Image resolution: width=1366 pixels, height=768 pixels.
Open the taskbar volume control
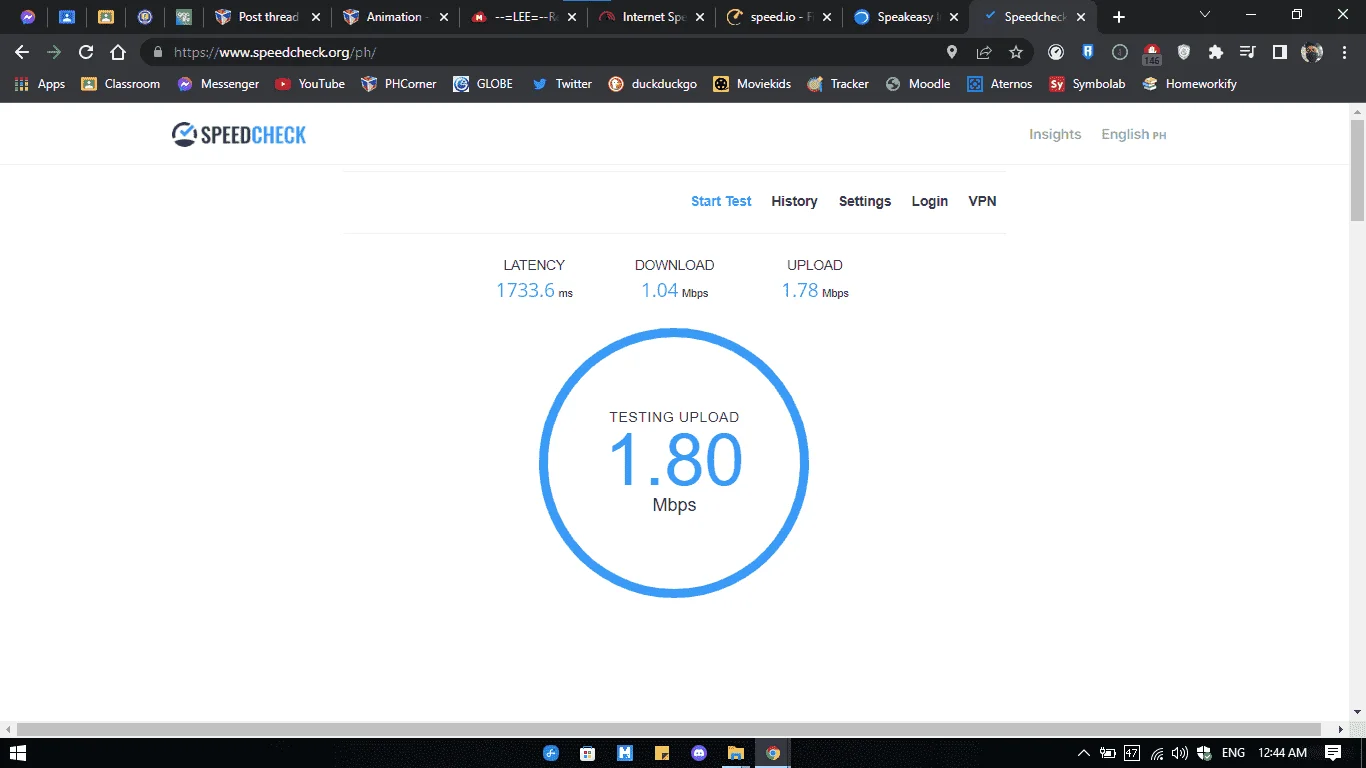1180,753
